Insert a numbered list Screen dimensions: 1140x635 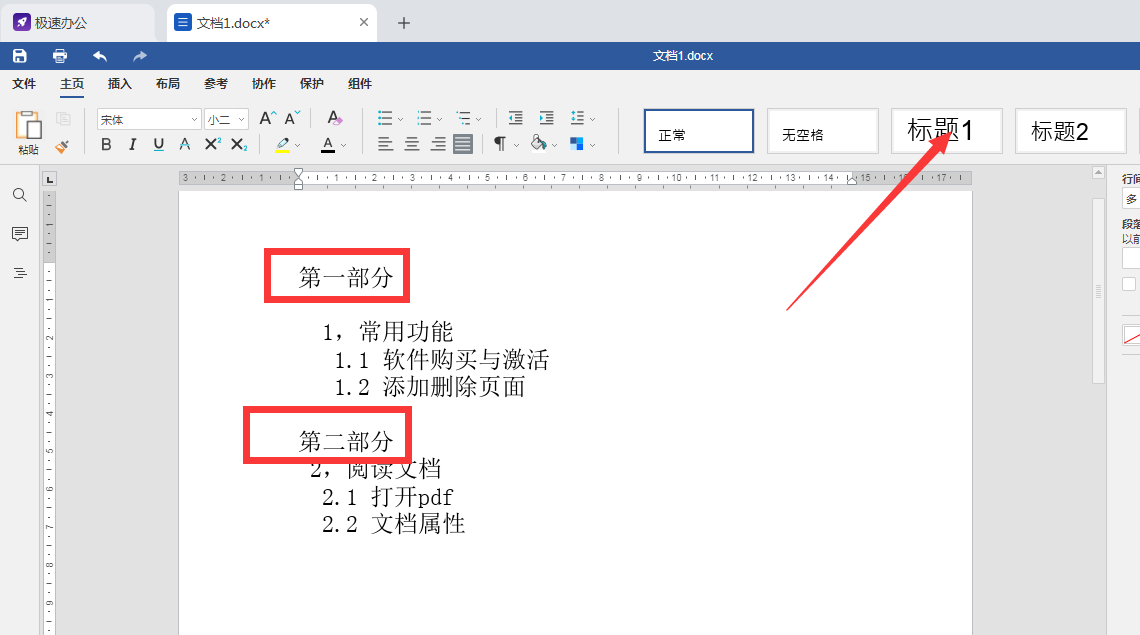coord(425,119)
